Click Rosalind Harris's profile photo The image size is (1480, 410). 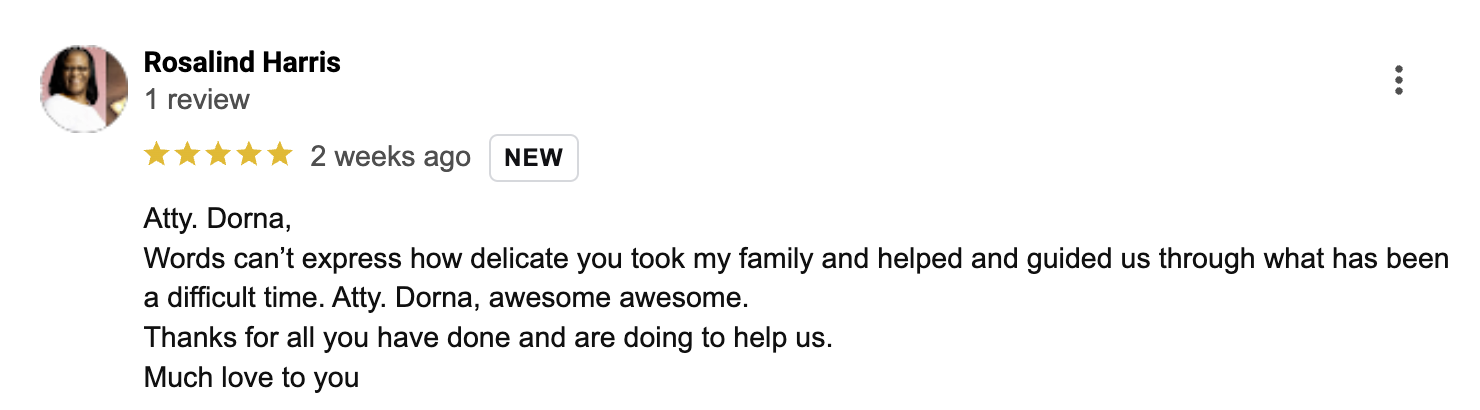click(84, 89)
